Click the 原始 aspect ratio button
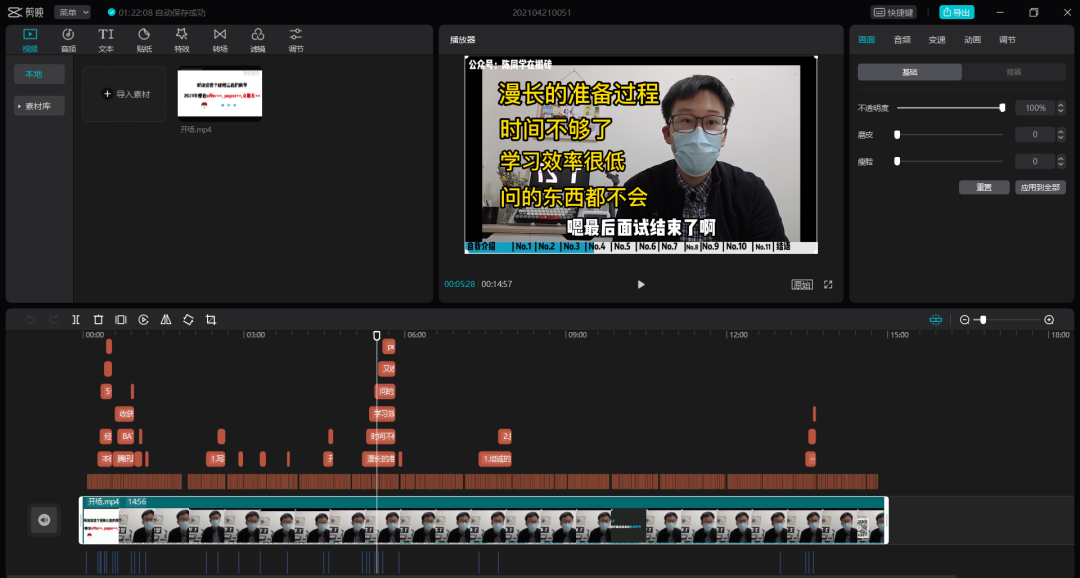This screenshot has height=578, width=1080. tap(802, 285)
